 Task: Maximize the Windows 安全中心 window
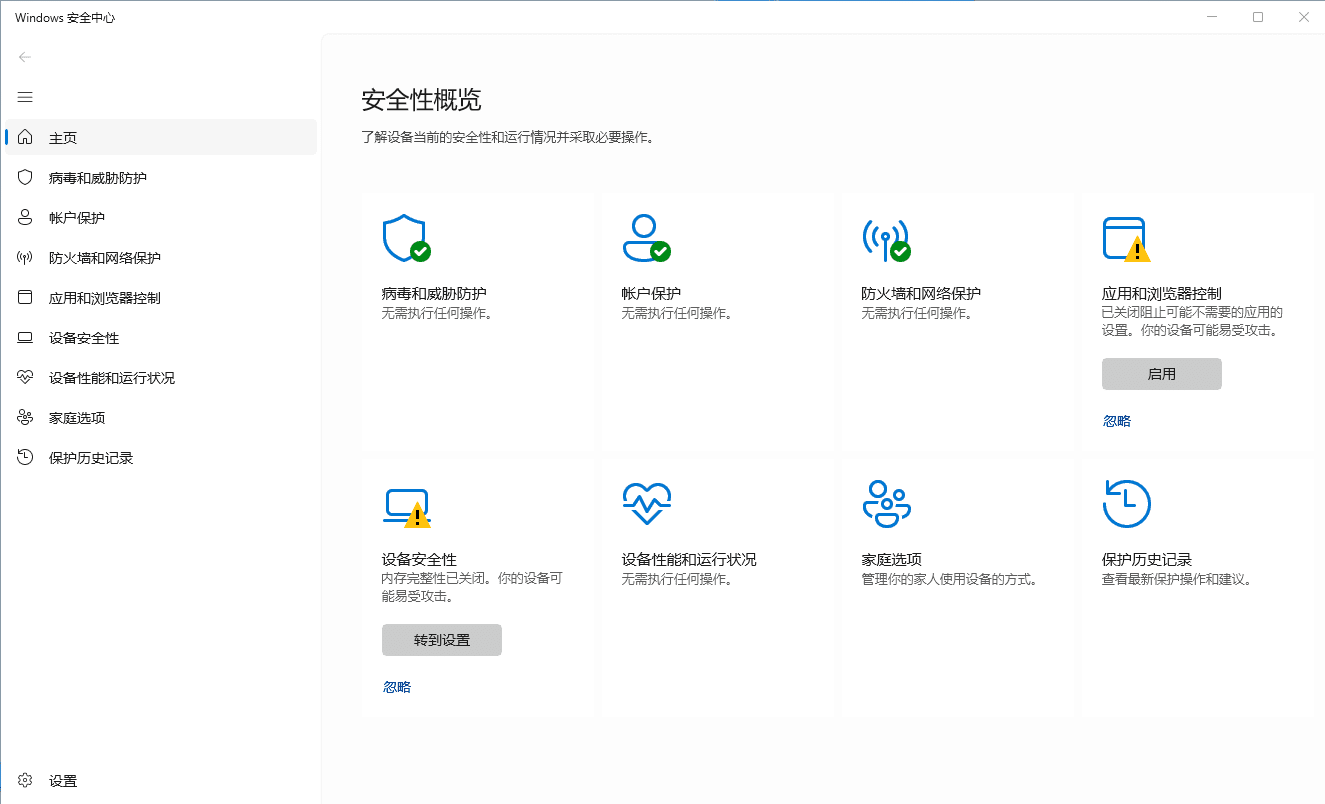1258,17
